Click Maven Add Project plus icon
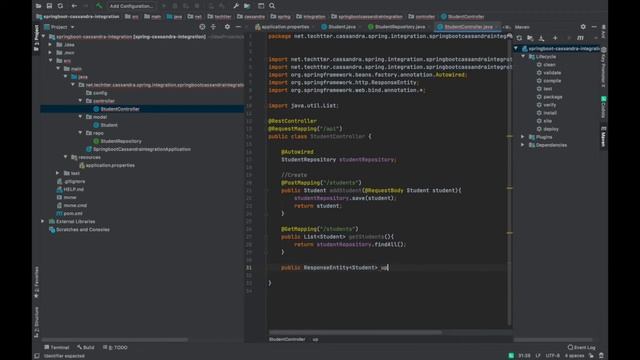The height and width of the screenshot is (360, 640). click(555, 38)
